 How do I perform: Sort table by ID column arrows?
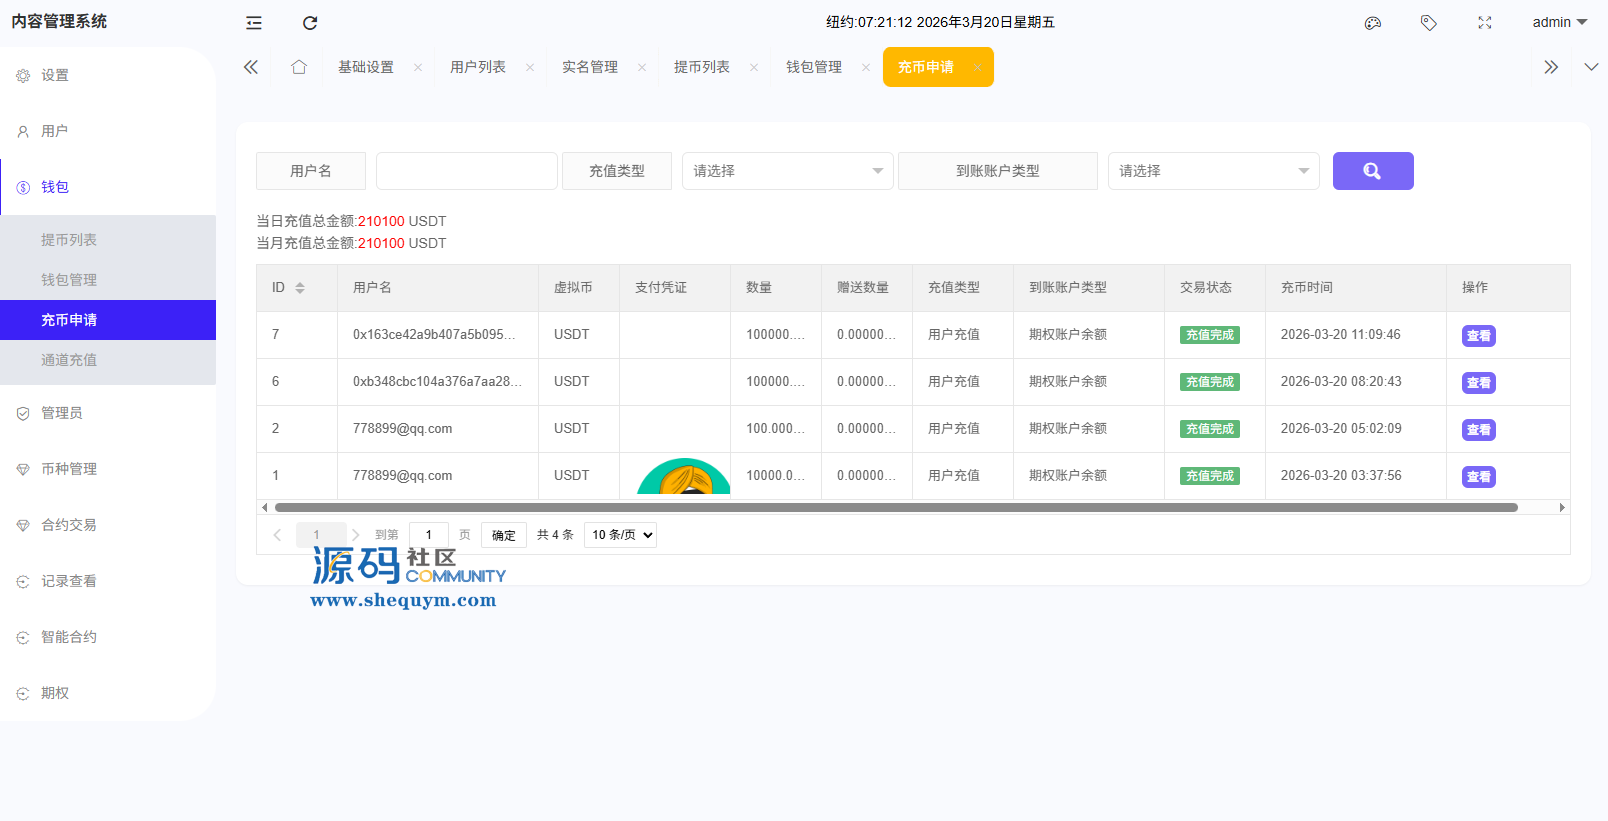[x=299, y=288]
